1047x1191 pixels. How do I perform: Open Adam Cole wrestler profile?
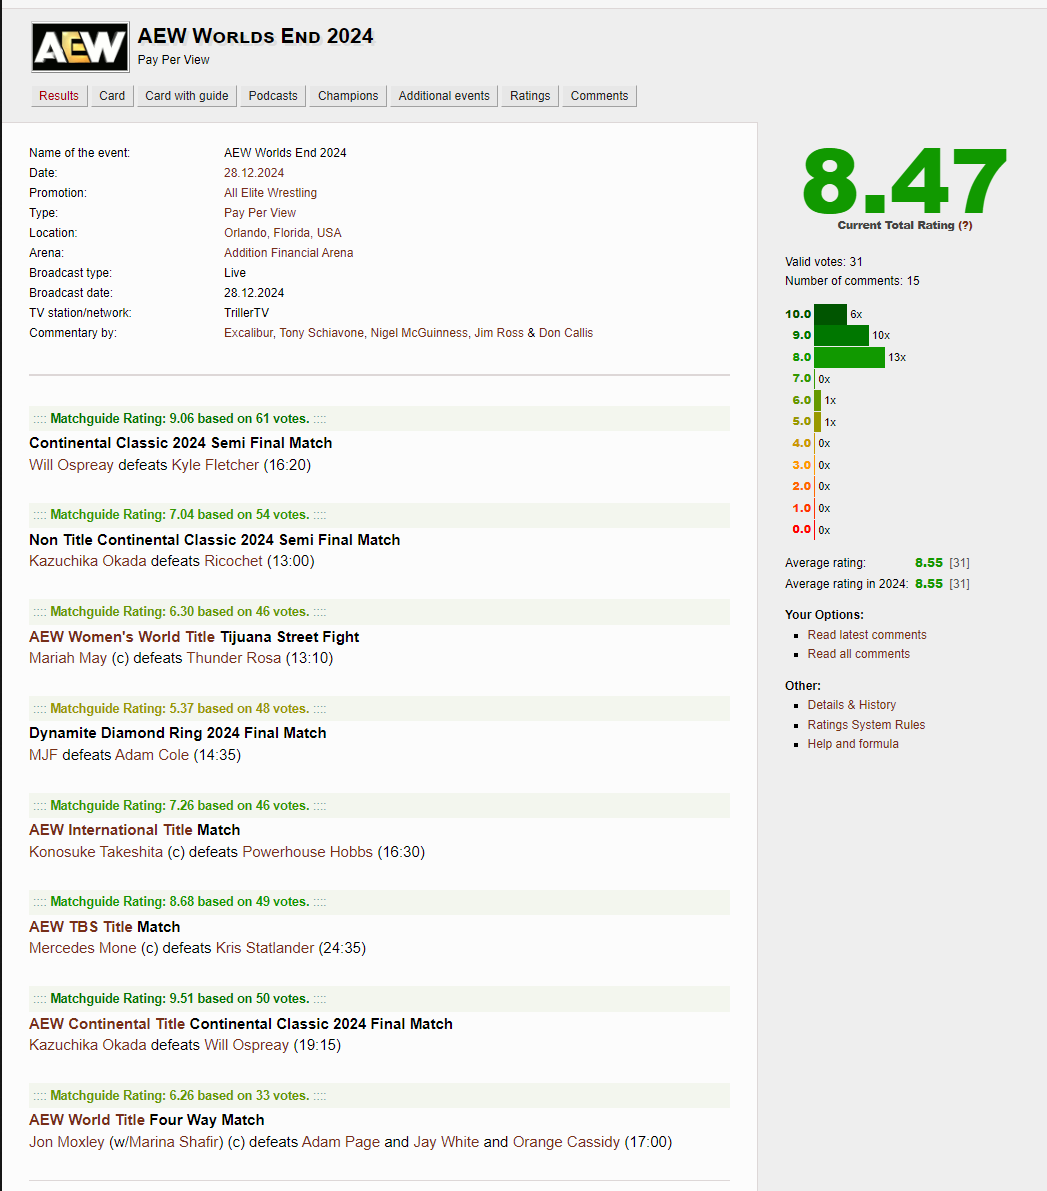(x=152, y=755)
